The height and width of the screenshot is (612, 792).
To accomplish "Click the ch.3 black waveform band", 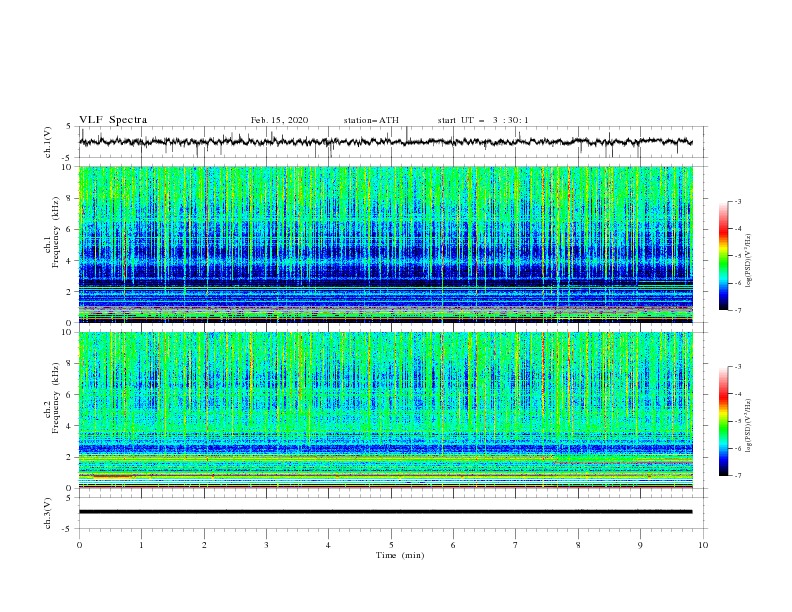I will (x=385, y=512).
